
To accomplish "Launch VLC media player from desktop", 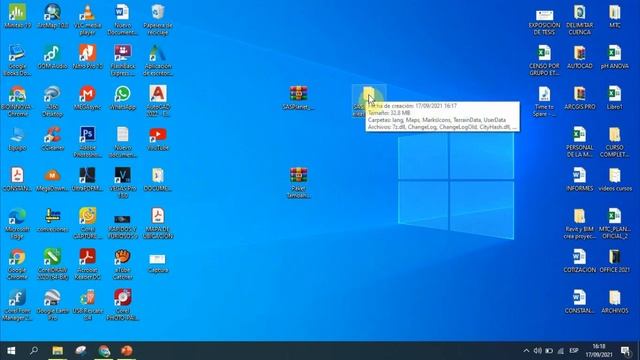I will click(x=87, y=20).
